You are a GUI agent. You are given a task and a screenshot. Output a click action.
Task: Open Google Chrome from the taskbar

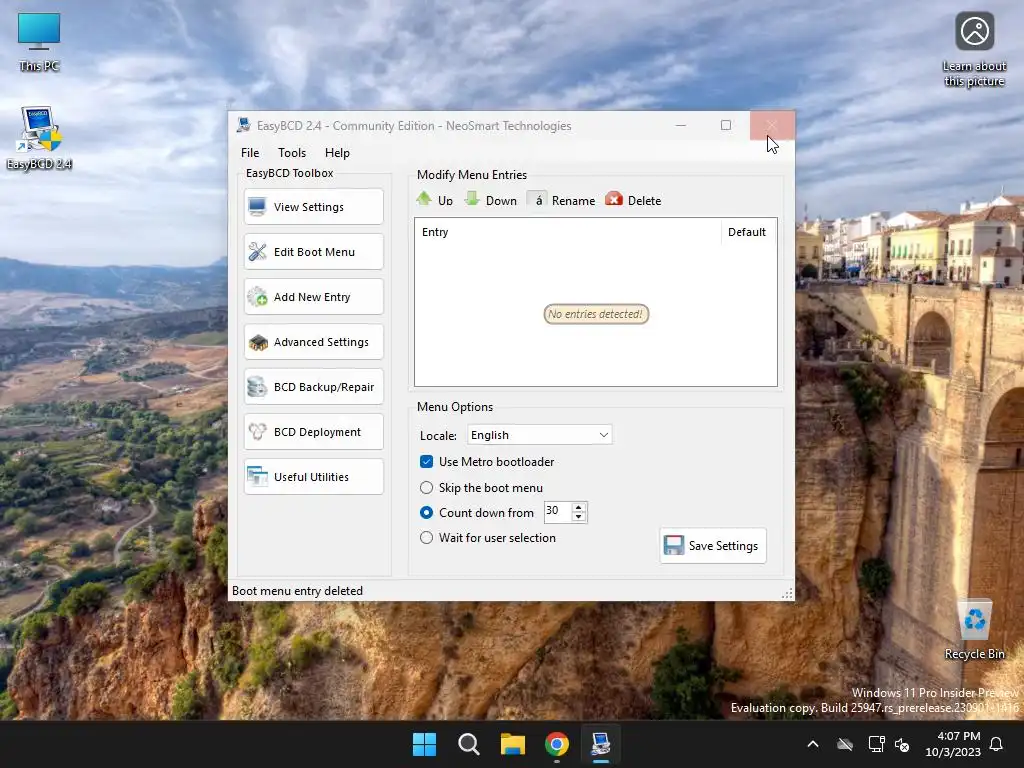[557, 744]
